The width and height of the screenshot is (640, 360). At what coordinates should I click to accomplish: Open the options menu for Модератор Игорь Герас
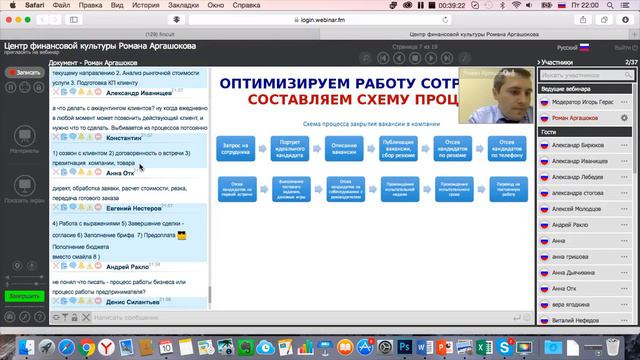pyautogui.click(x=624, y=102)
